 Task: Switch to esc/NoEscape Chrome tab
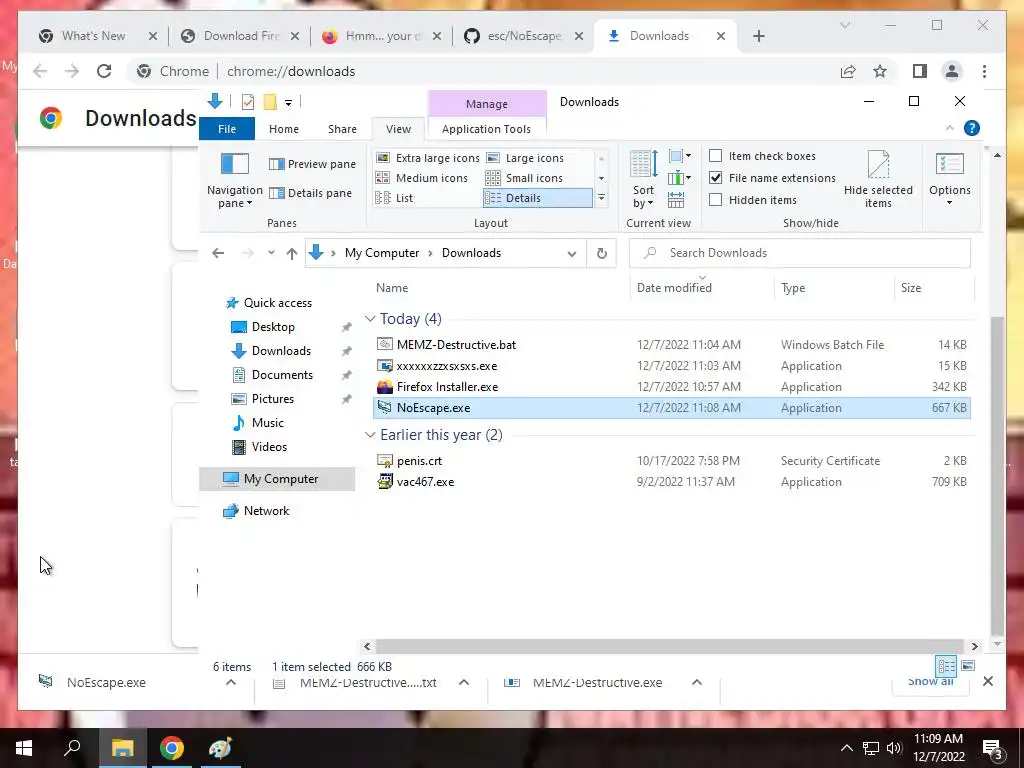coord(523,36)
